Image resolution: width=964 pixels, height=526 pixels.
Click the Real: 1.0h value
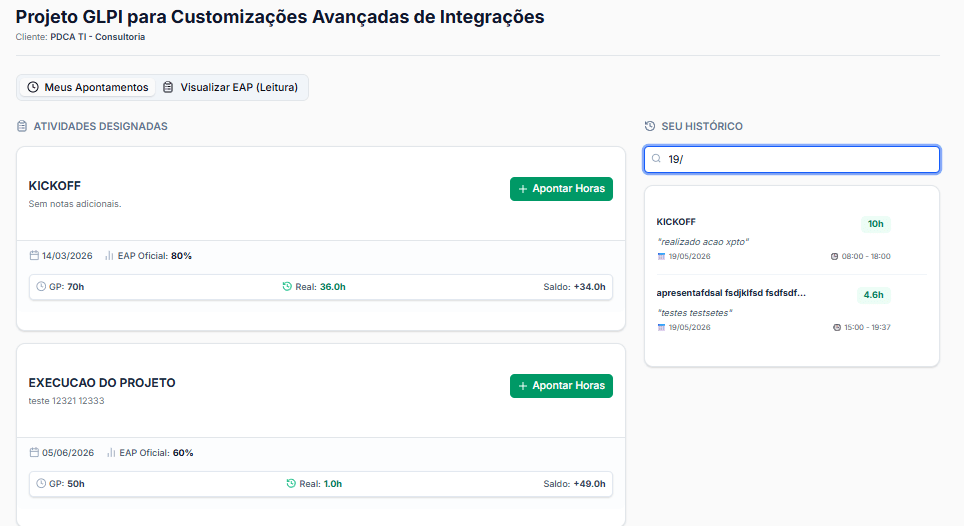pyautogui.click(x=333, y=484)
